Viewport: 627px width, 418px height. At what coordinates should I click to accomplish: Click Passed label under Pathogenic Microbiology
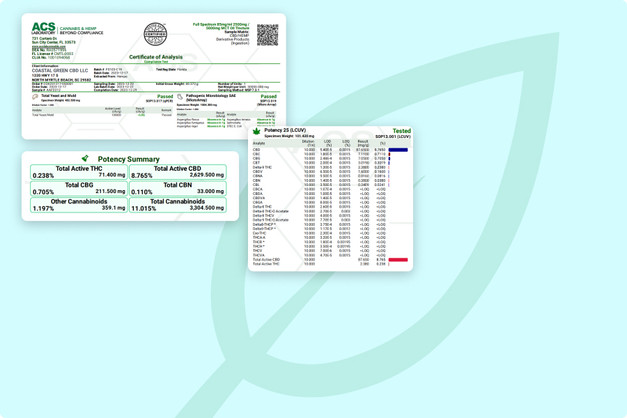[x=268, y=96]
